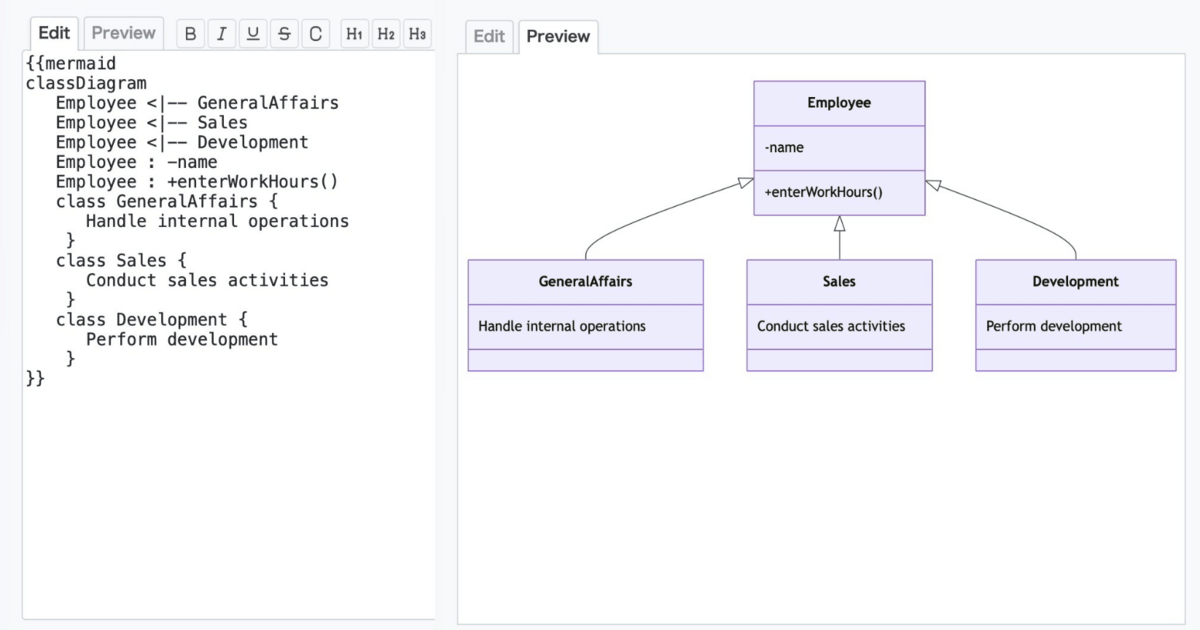The height and width of the screenshot is (630, 1200).
Task: Toggle bold formatting in the editor toolbar
Action: (x=189, y=33)
